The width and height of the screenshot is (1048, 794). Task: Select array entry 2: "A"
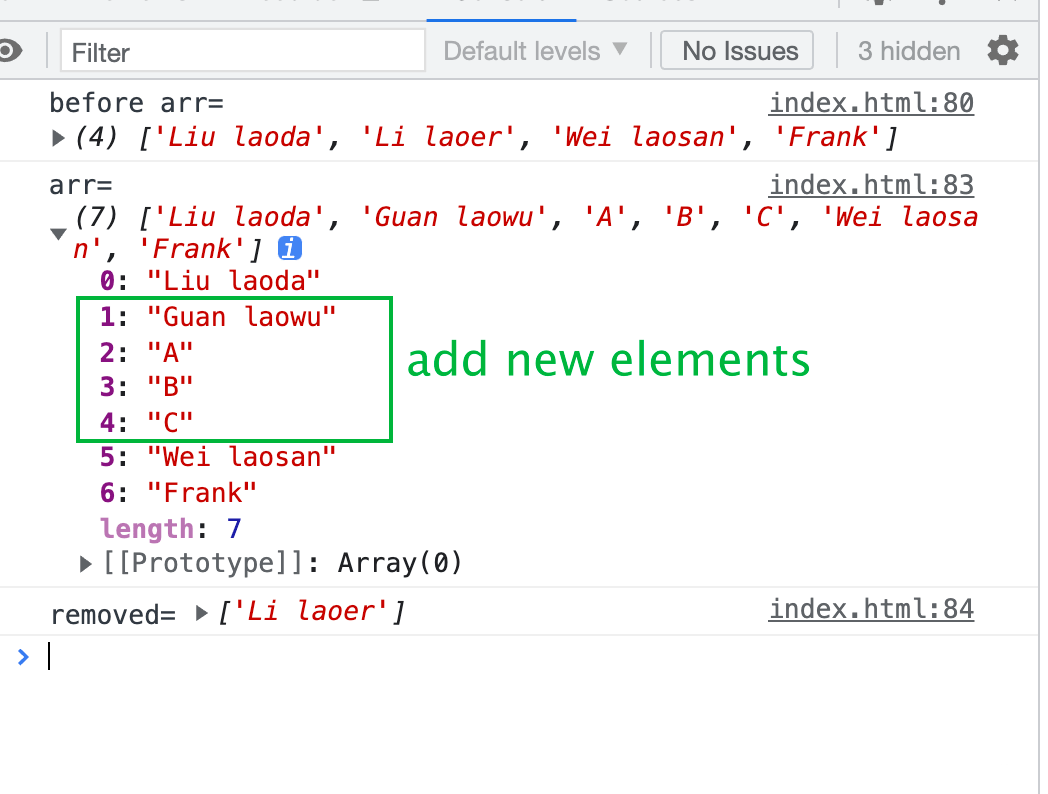point(146,352)
